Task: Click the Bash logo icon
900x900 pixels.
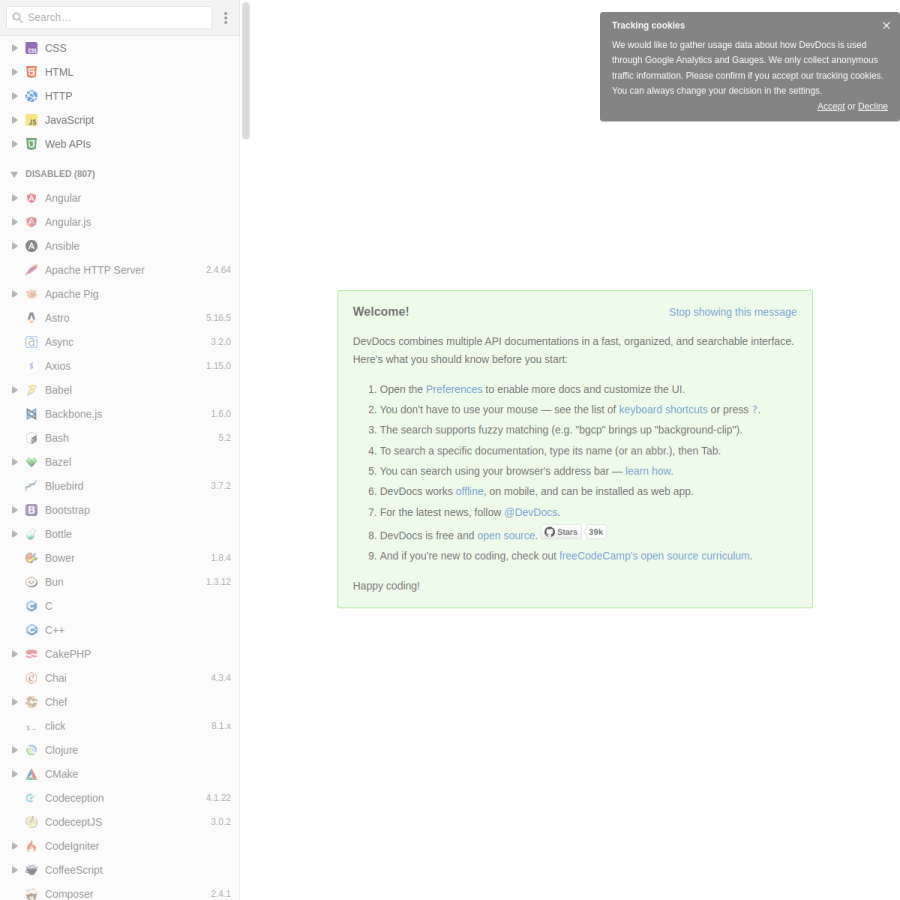Action: 32,439
